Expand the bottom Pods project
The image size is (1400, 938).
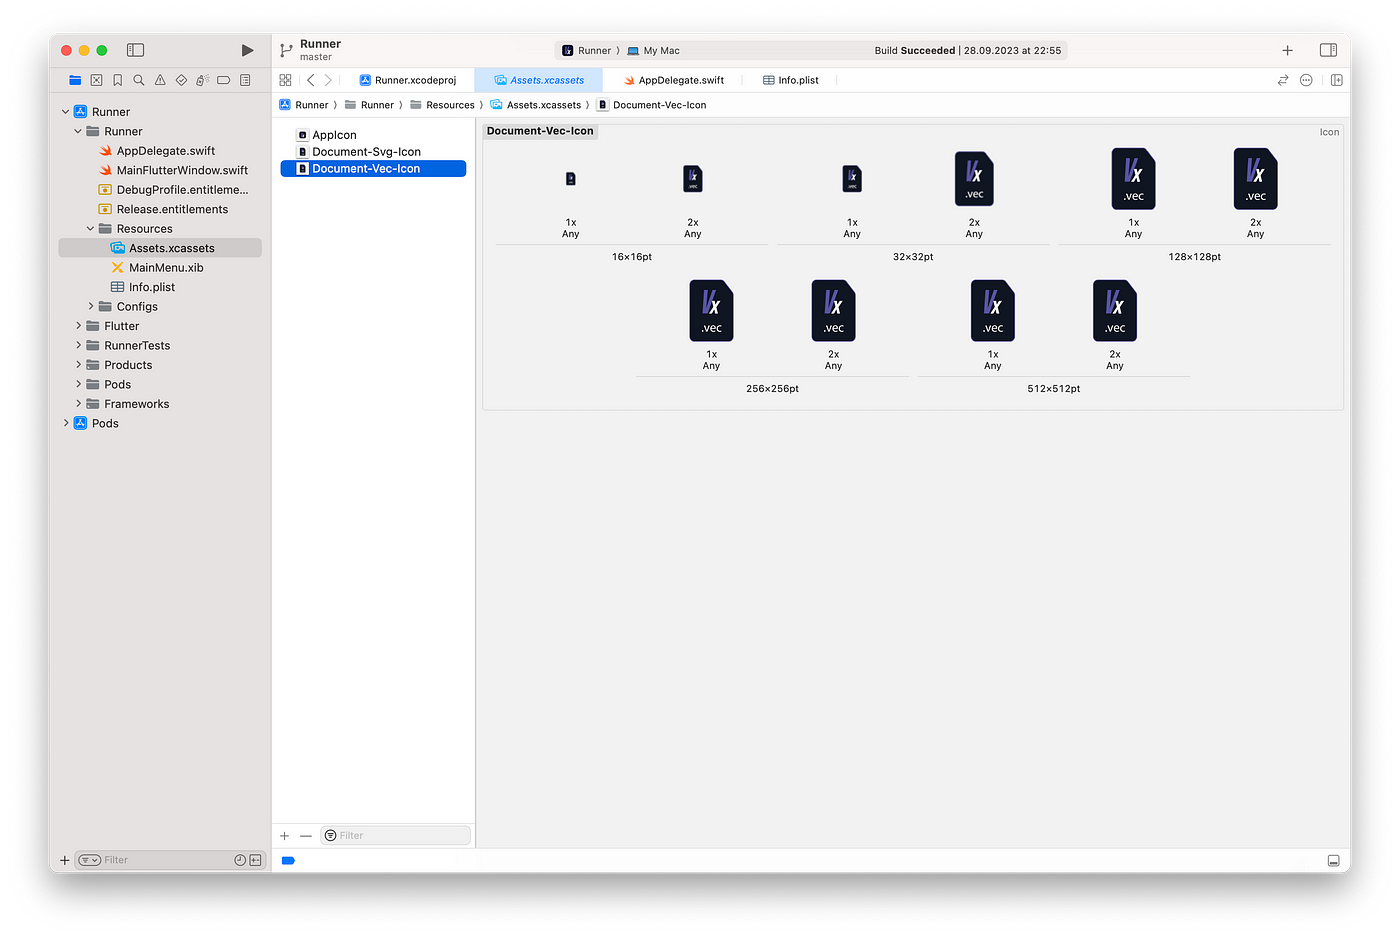click(65, 423)
